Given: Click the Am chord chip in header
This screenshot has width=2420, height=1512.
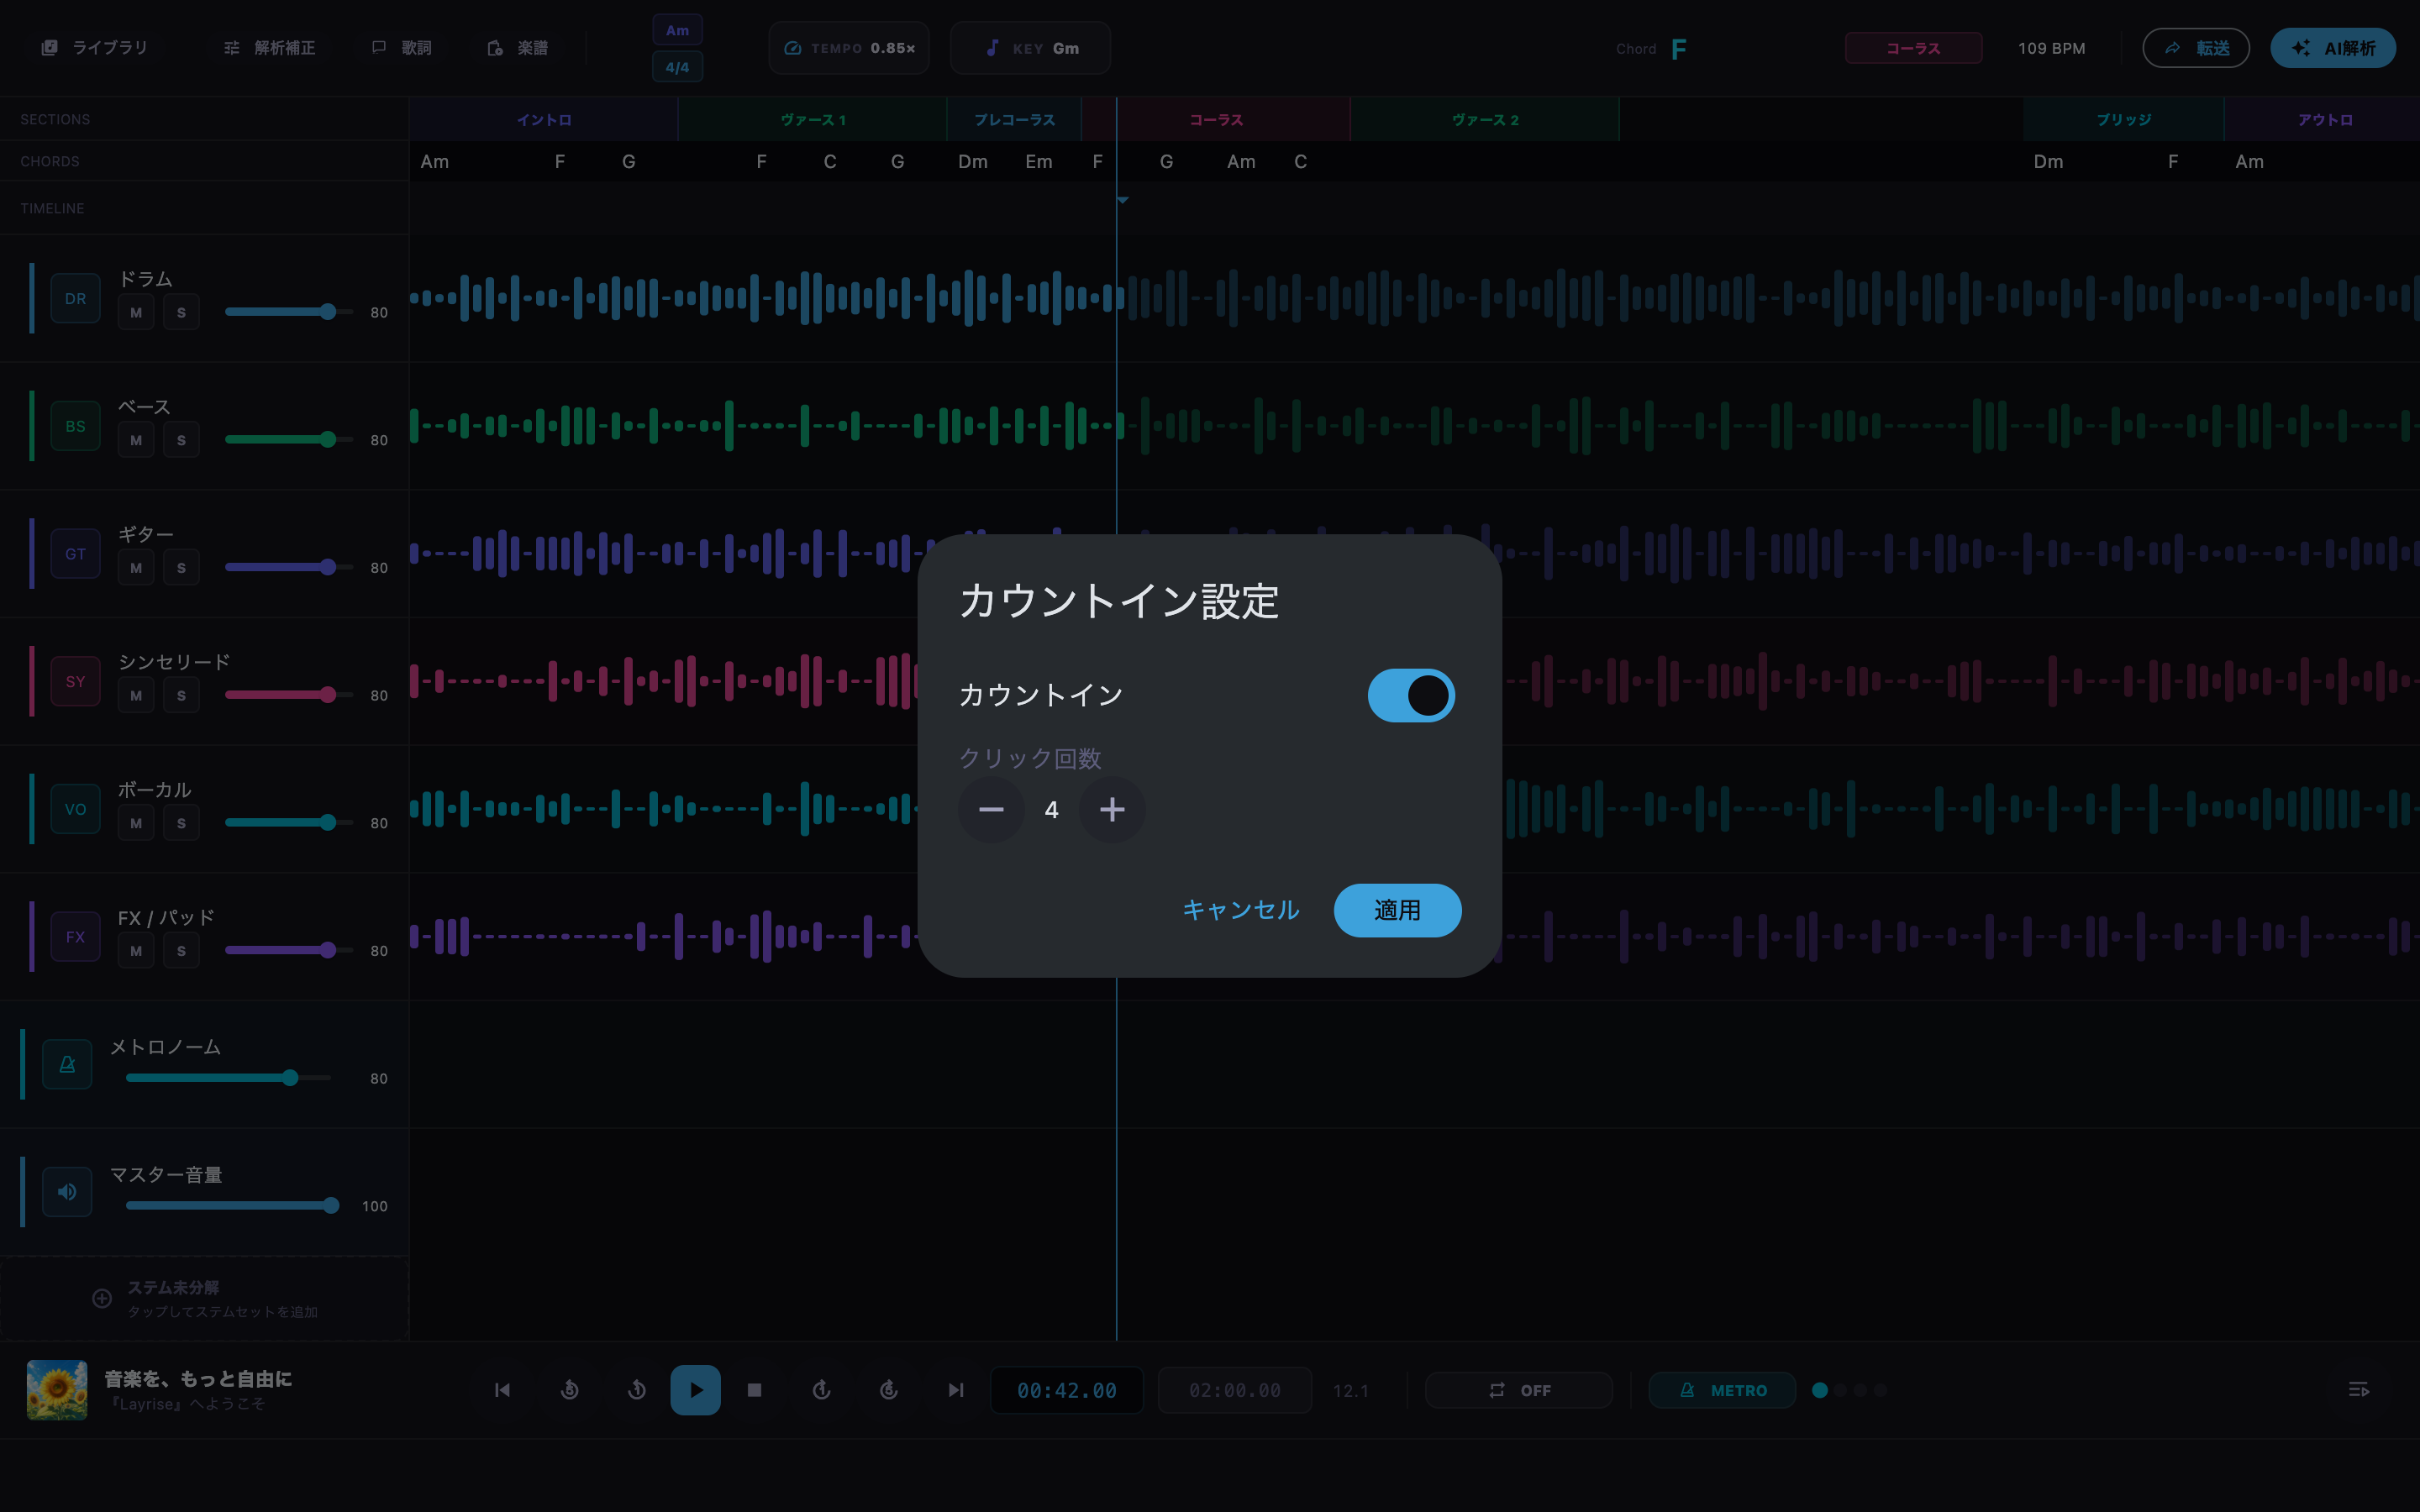Looking at the screenshot, I should click(677, 30).
